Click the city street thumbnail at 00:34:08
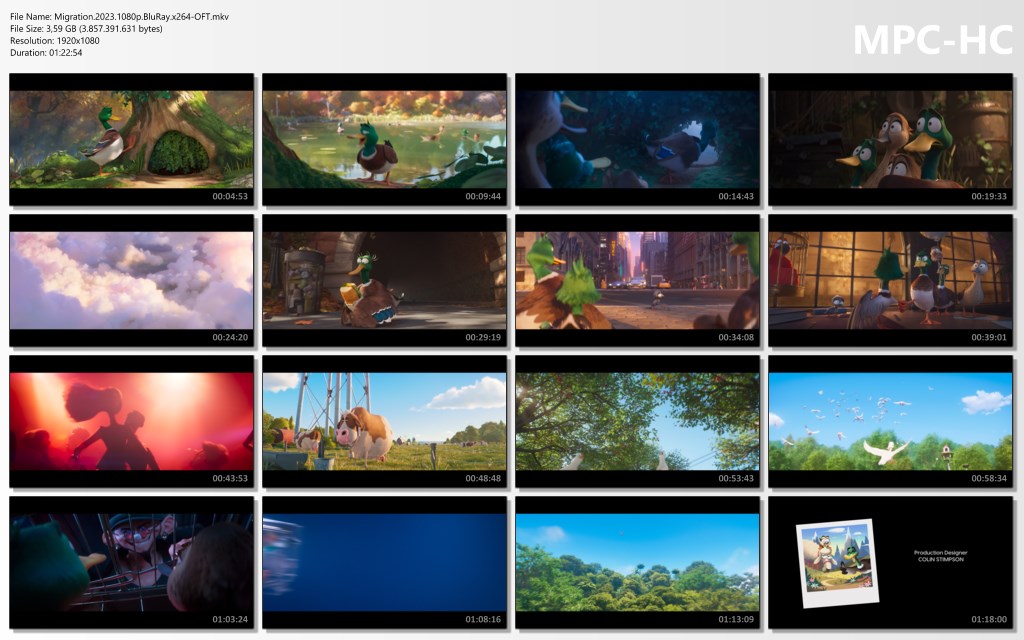The width and height of the screenshot is (1024, 640). point(638,280)
